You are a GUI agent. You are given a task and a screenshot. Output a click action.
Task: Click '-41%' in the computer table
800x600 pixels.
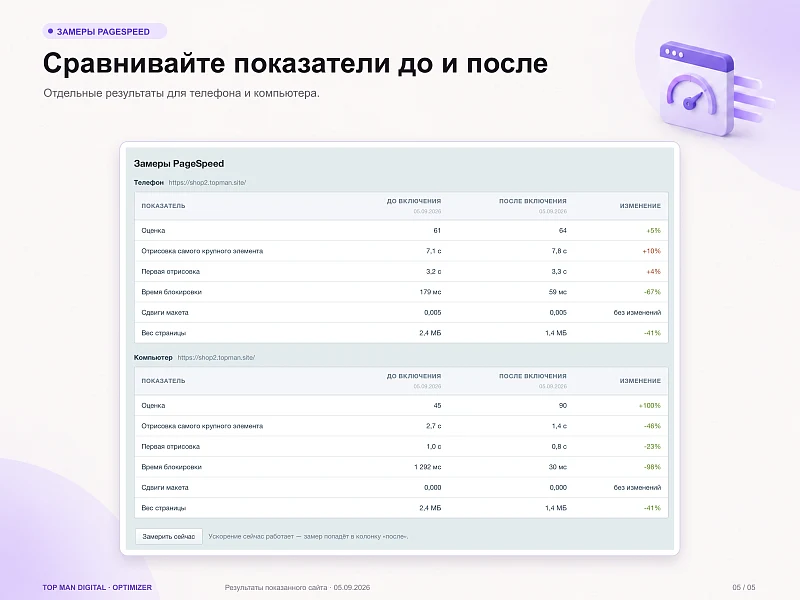coord(653,508)
